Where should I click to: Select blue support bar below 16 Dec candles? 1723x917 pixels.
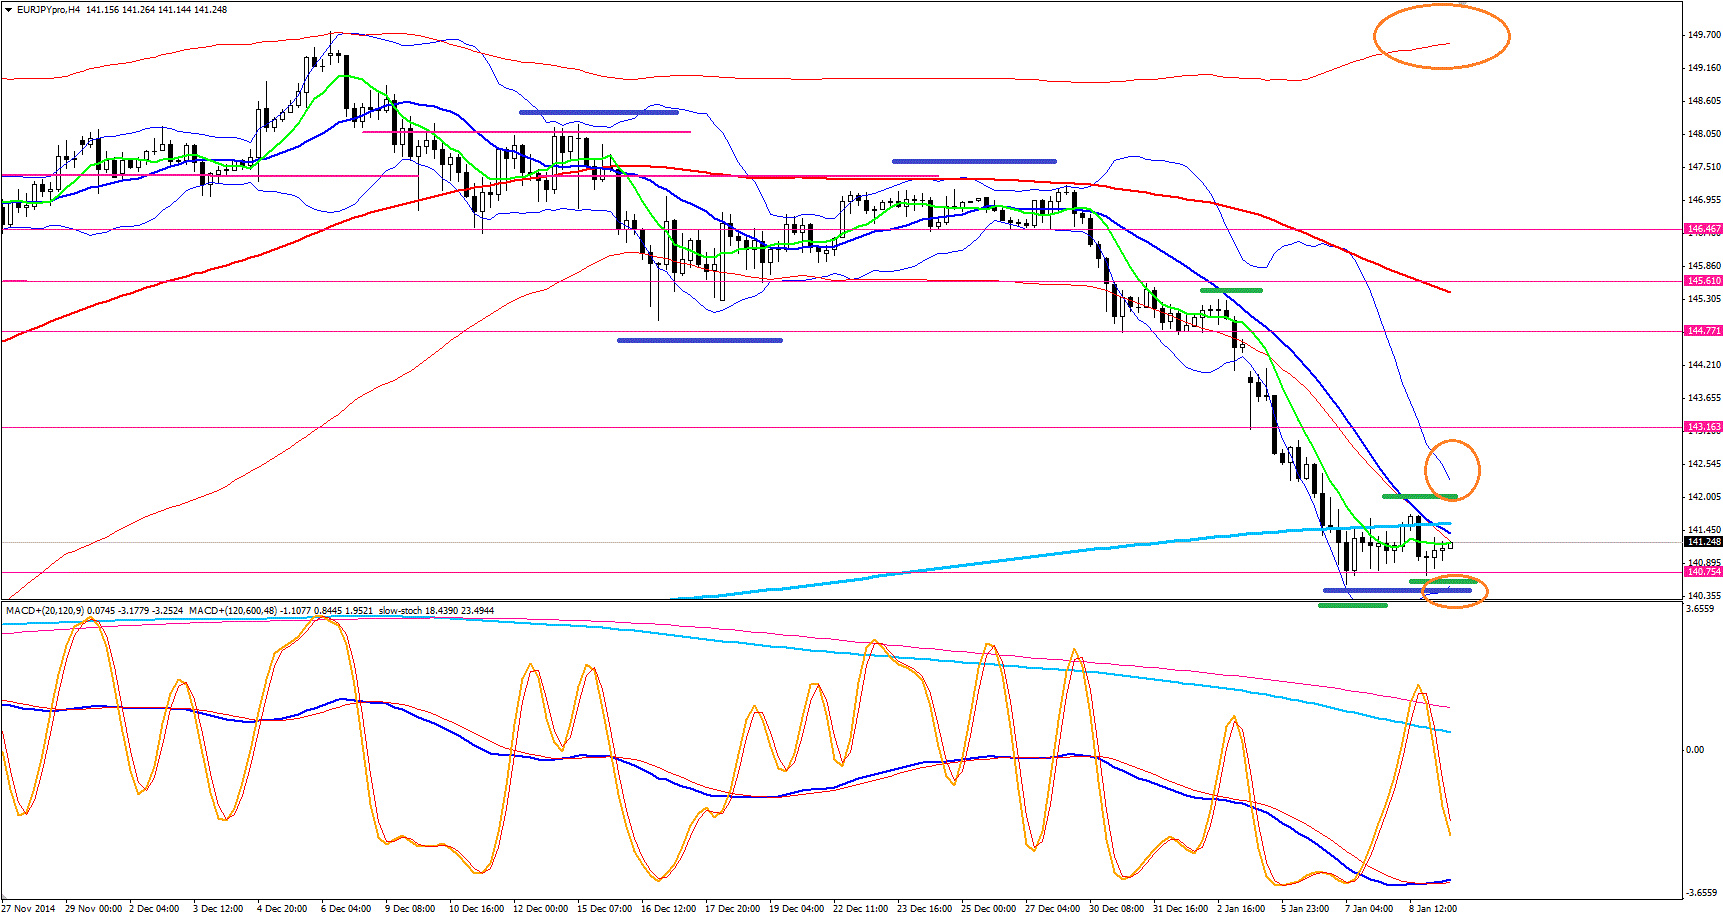tap(699, 340)
